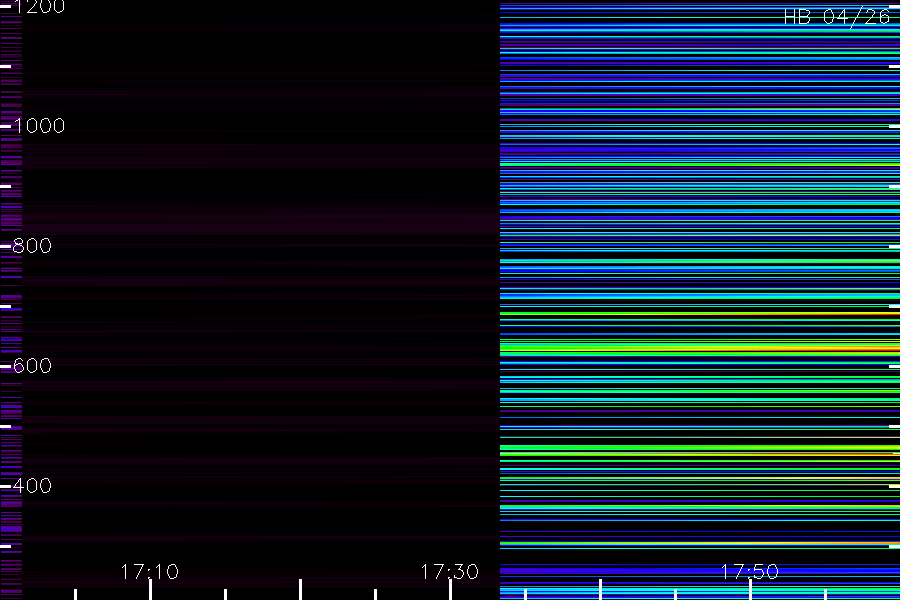Click the tick mark below 17:50
900x600 pixels.
tap(750, 590)
